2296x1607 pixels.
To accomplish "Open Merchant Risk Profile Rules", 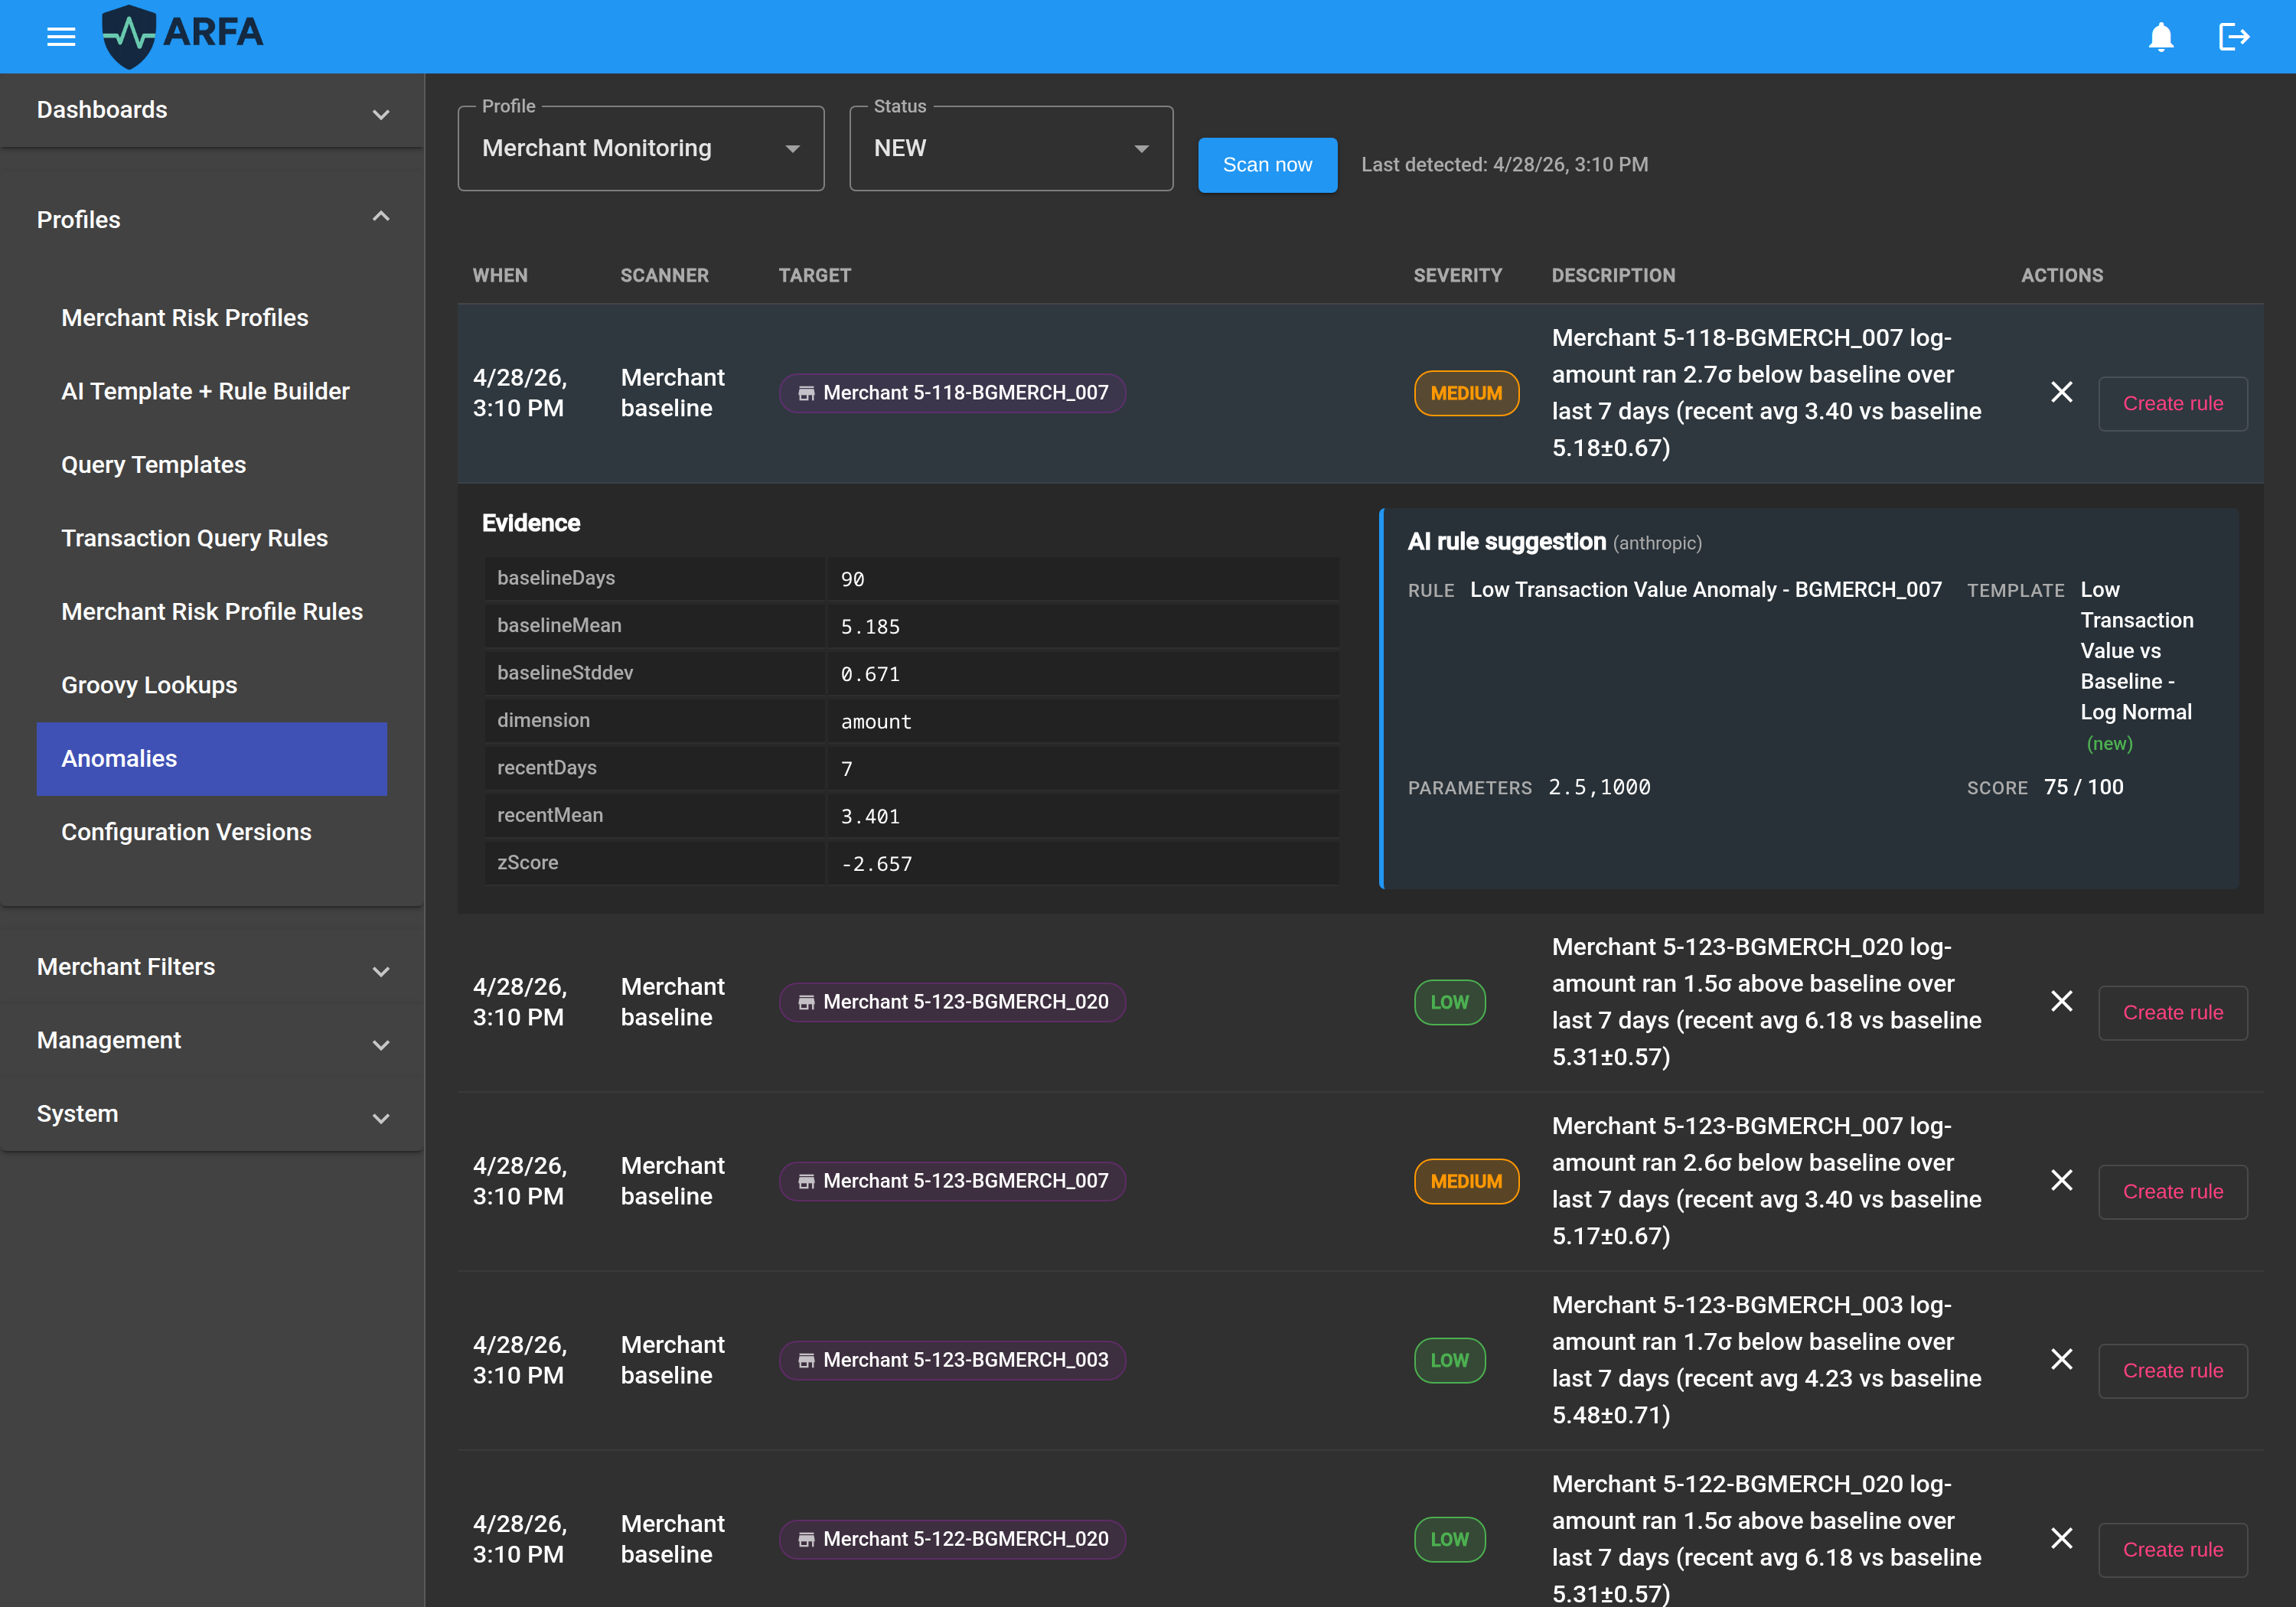I will click(212, 612).
